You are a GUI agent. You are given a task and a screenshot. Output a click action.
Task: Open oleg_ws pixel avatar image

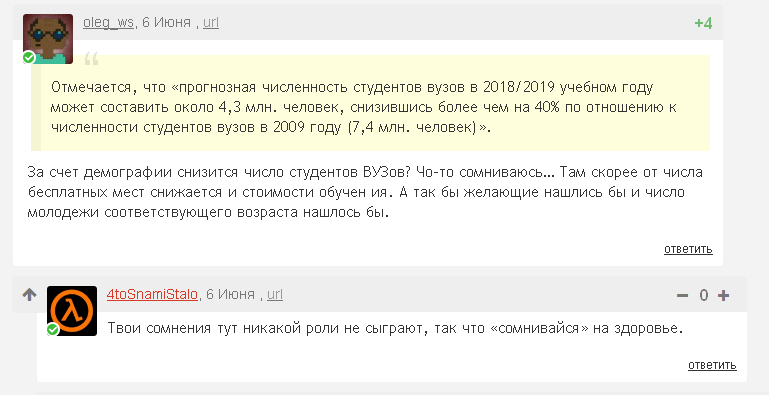pyautogui.click(x=48, y=39)
